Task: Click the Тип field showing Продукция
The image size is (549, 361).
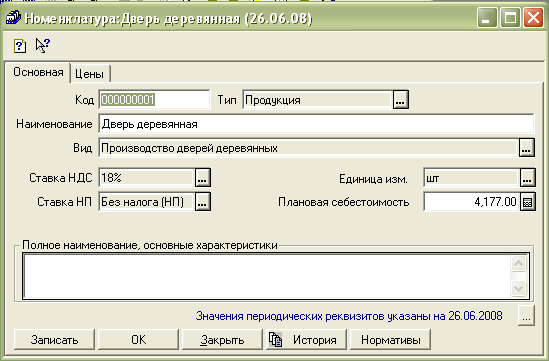Action: click(x=317, y=100)
